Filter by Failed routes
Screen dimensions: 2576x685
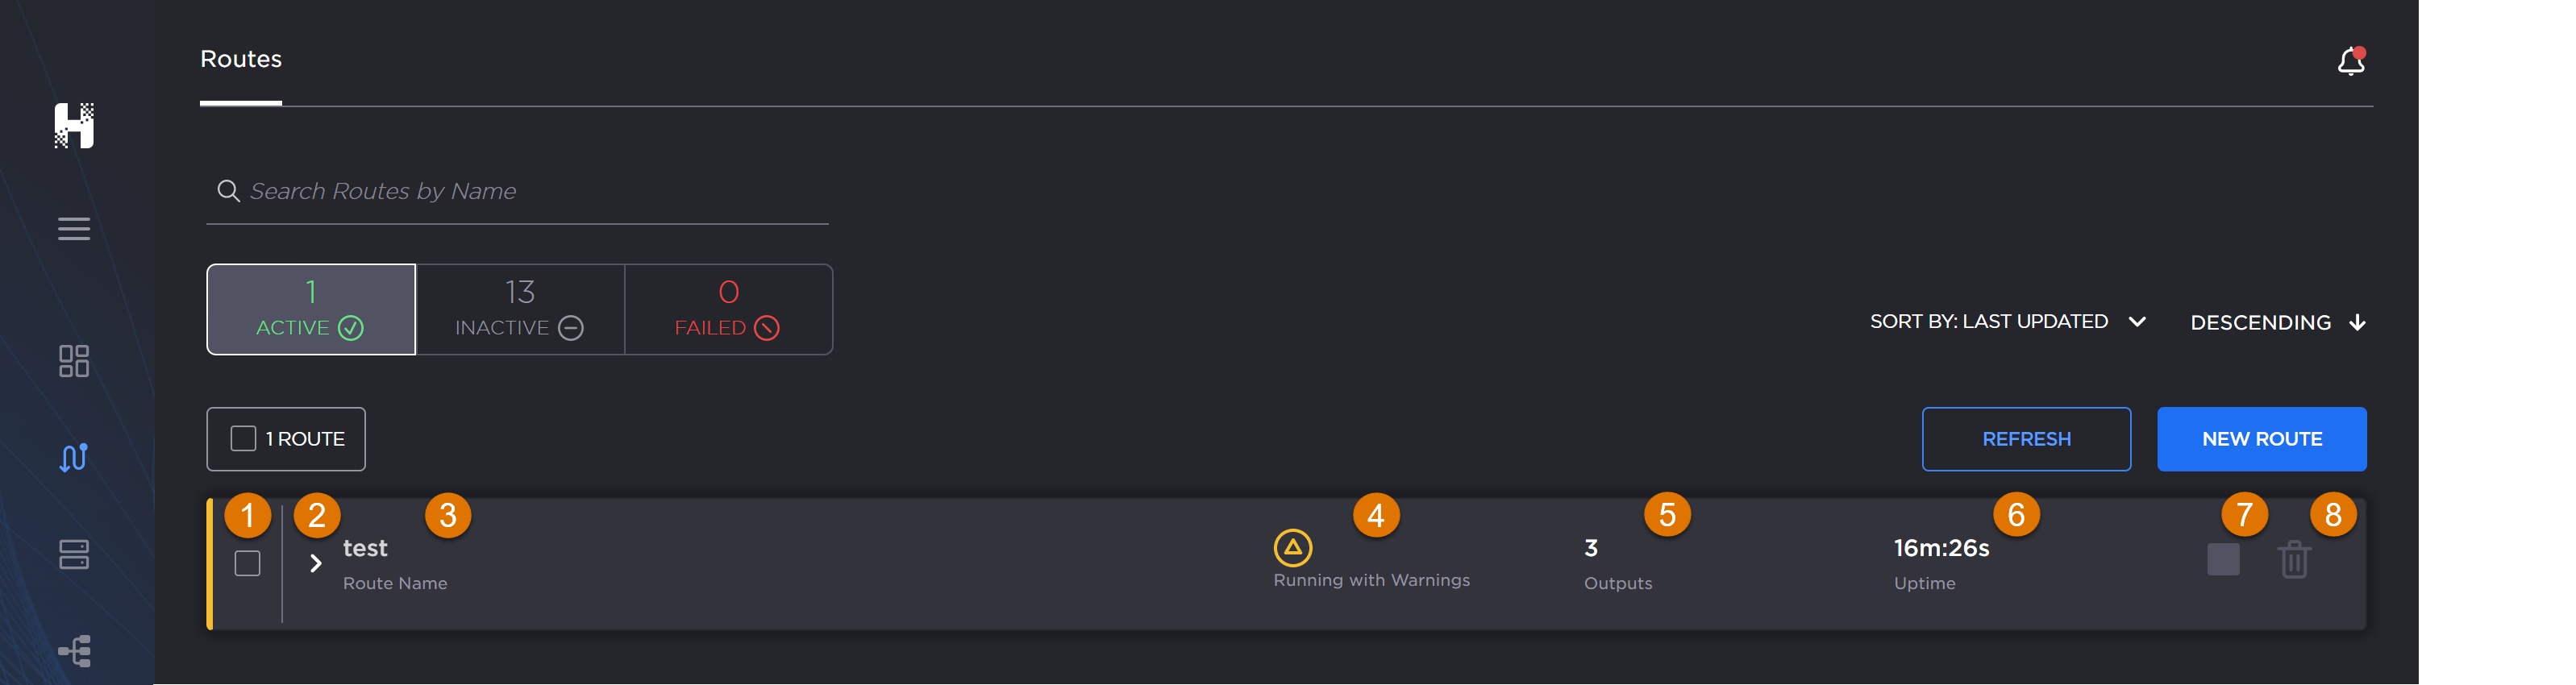728,310
